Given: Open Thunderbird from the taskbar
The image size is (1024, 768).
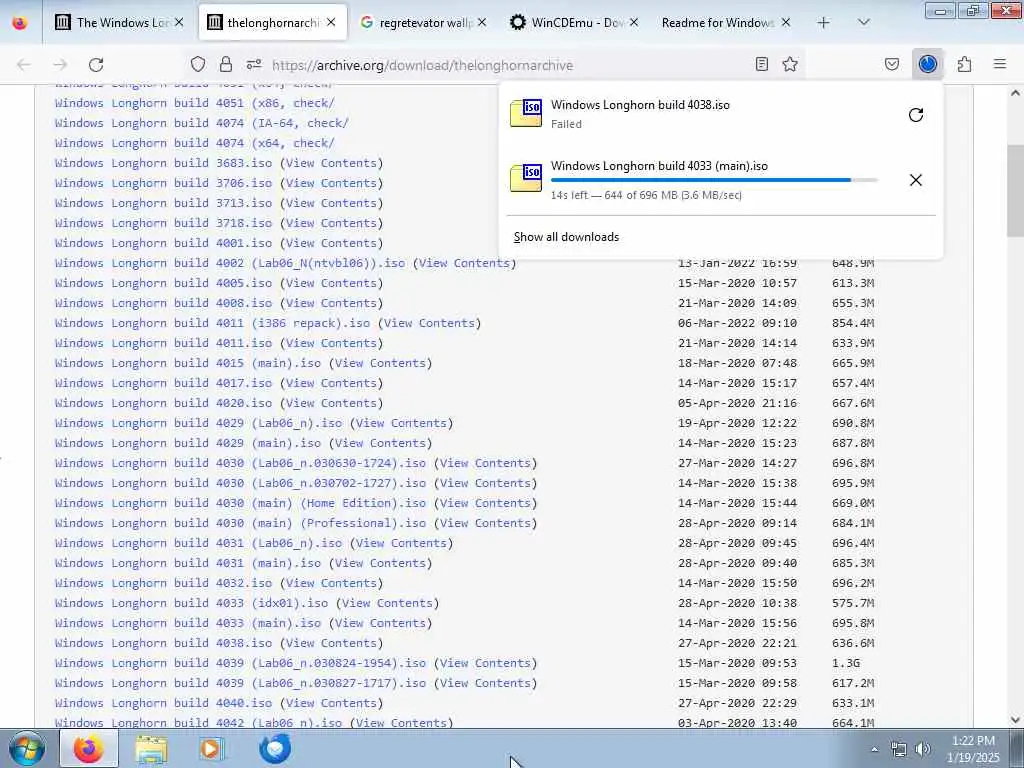Looking at the screenshot, I should click(x=275, y=748).
